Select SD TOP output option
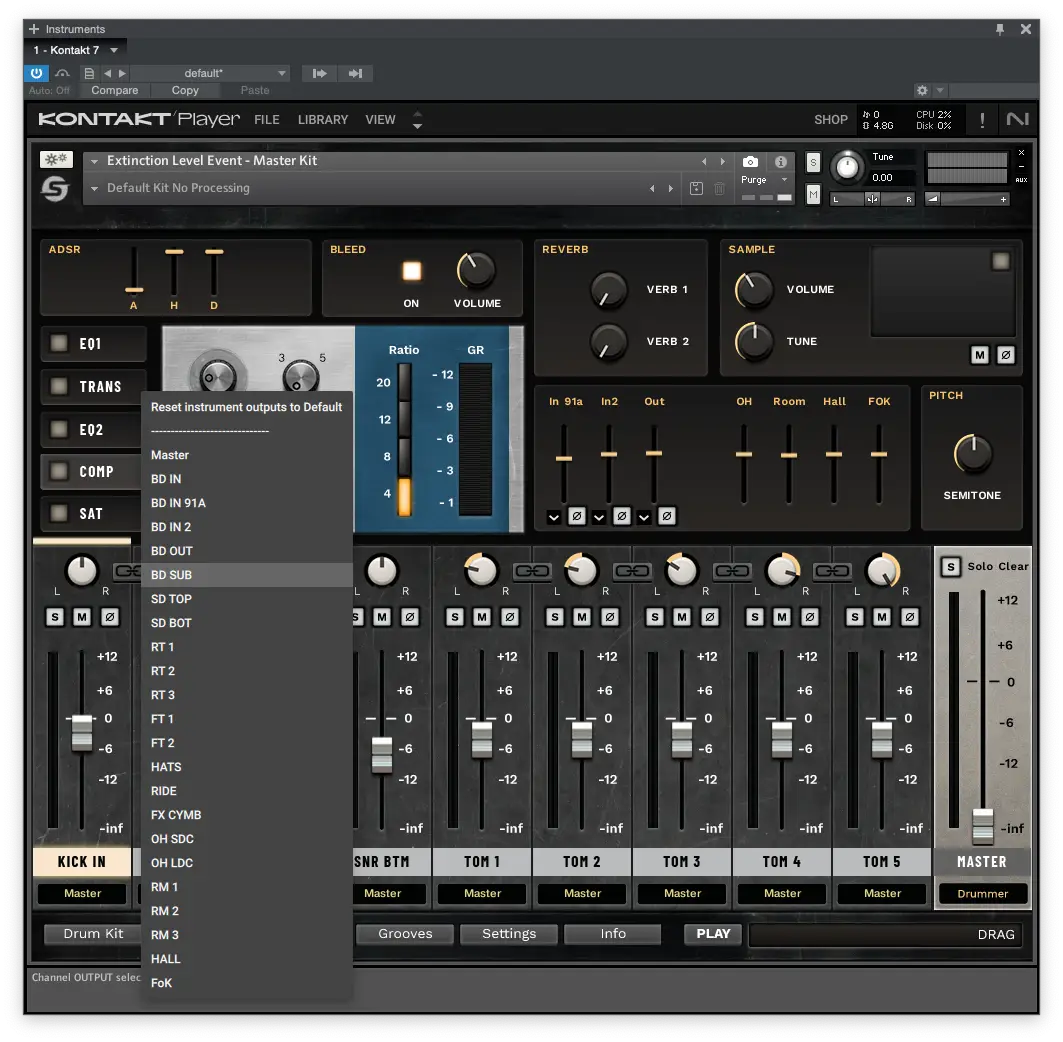This screenshot has width=1063, height=1042. point(247,599)
